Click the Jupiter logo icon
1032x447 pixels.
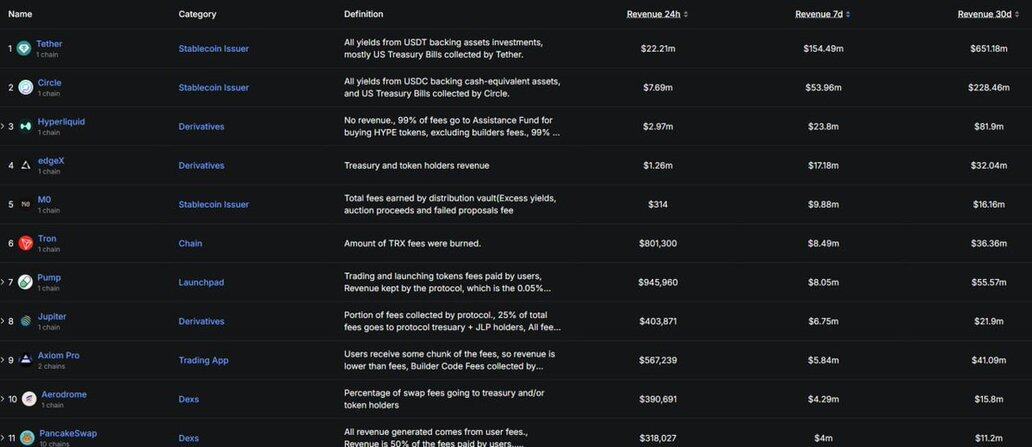point(25,322)
